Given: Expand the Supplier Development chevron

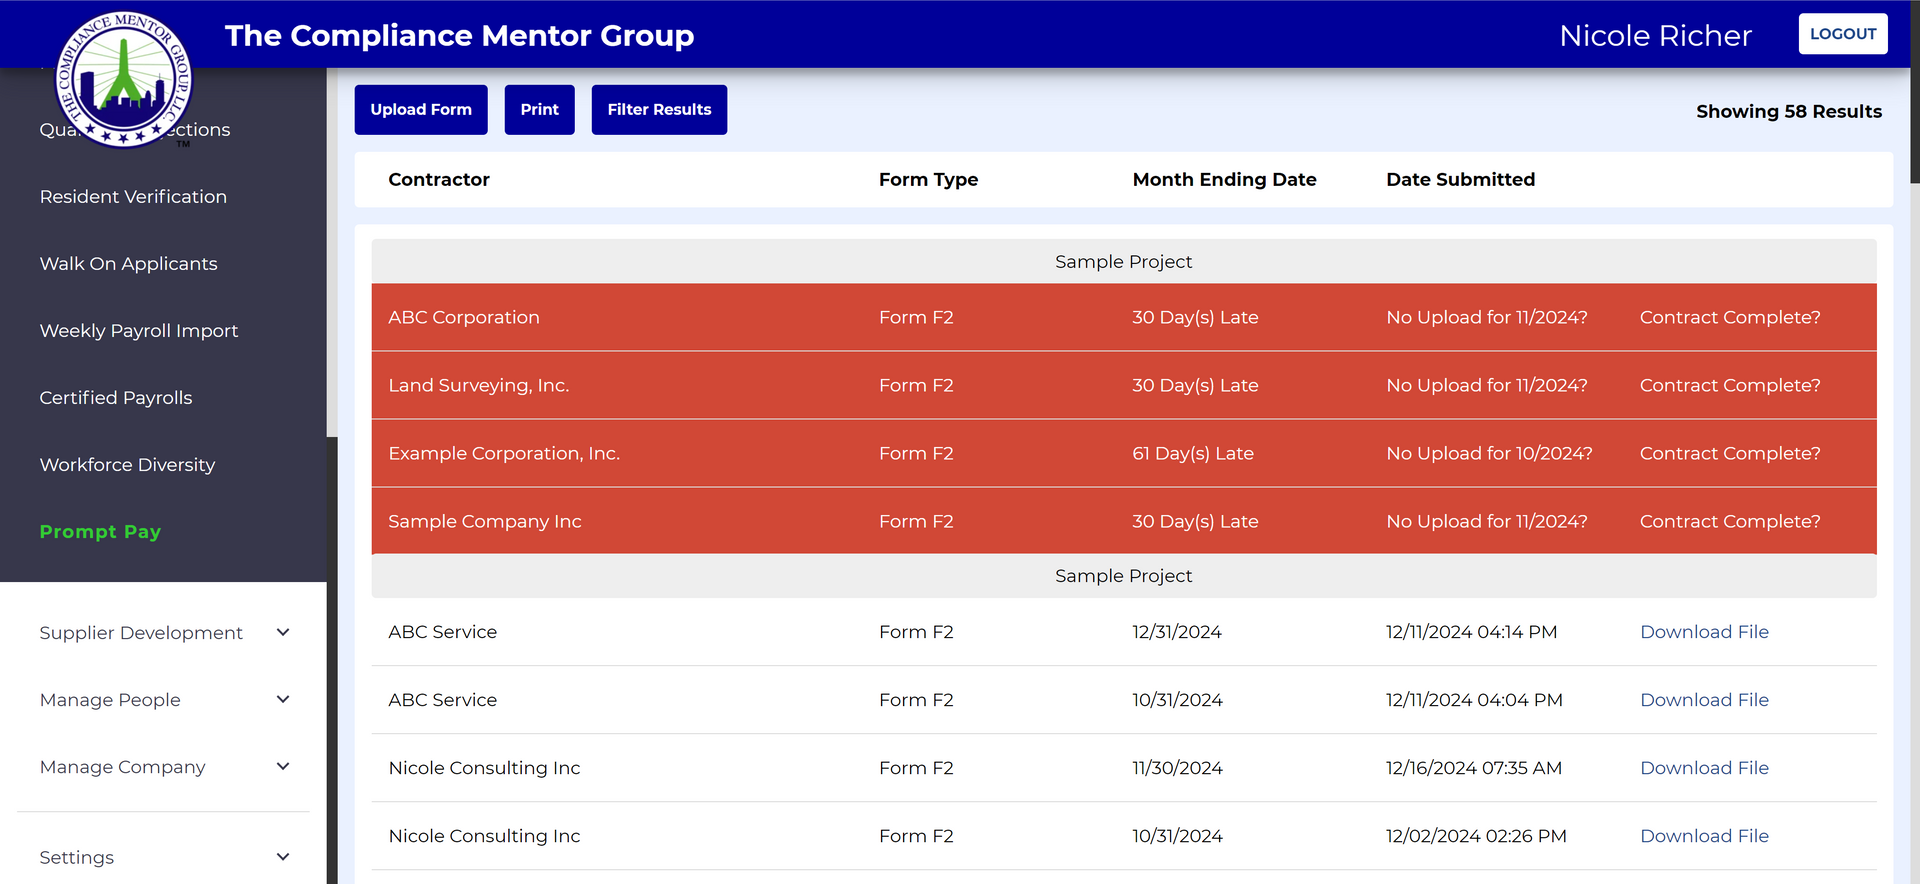Looking at the screenshot, I should 283,632.
